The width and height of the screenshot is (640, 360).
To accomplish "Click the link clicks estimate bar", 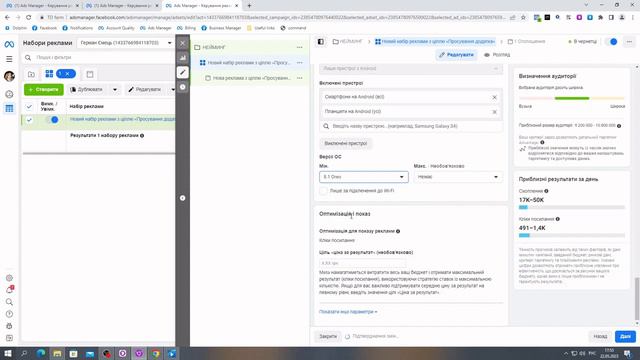I will pyautogui.click(x=572, y=236).
